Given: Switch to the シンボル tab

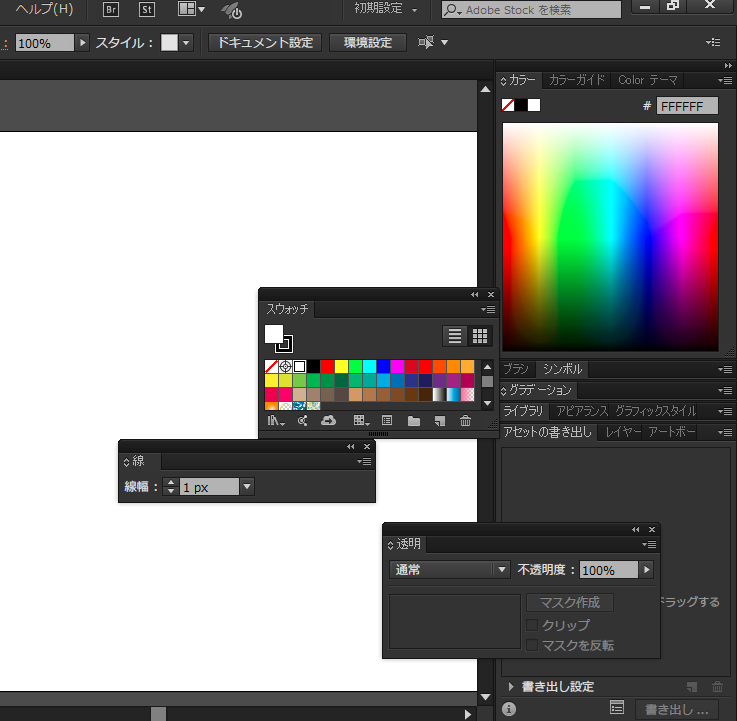Looking at the screenshot, I should tap(563, 369).
